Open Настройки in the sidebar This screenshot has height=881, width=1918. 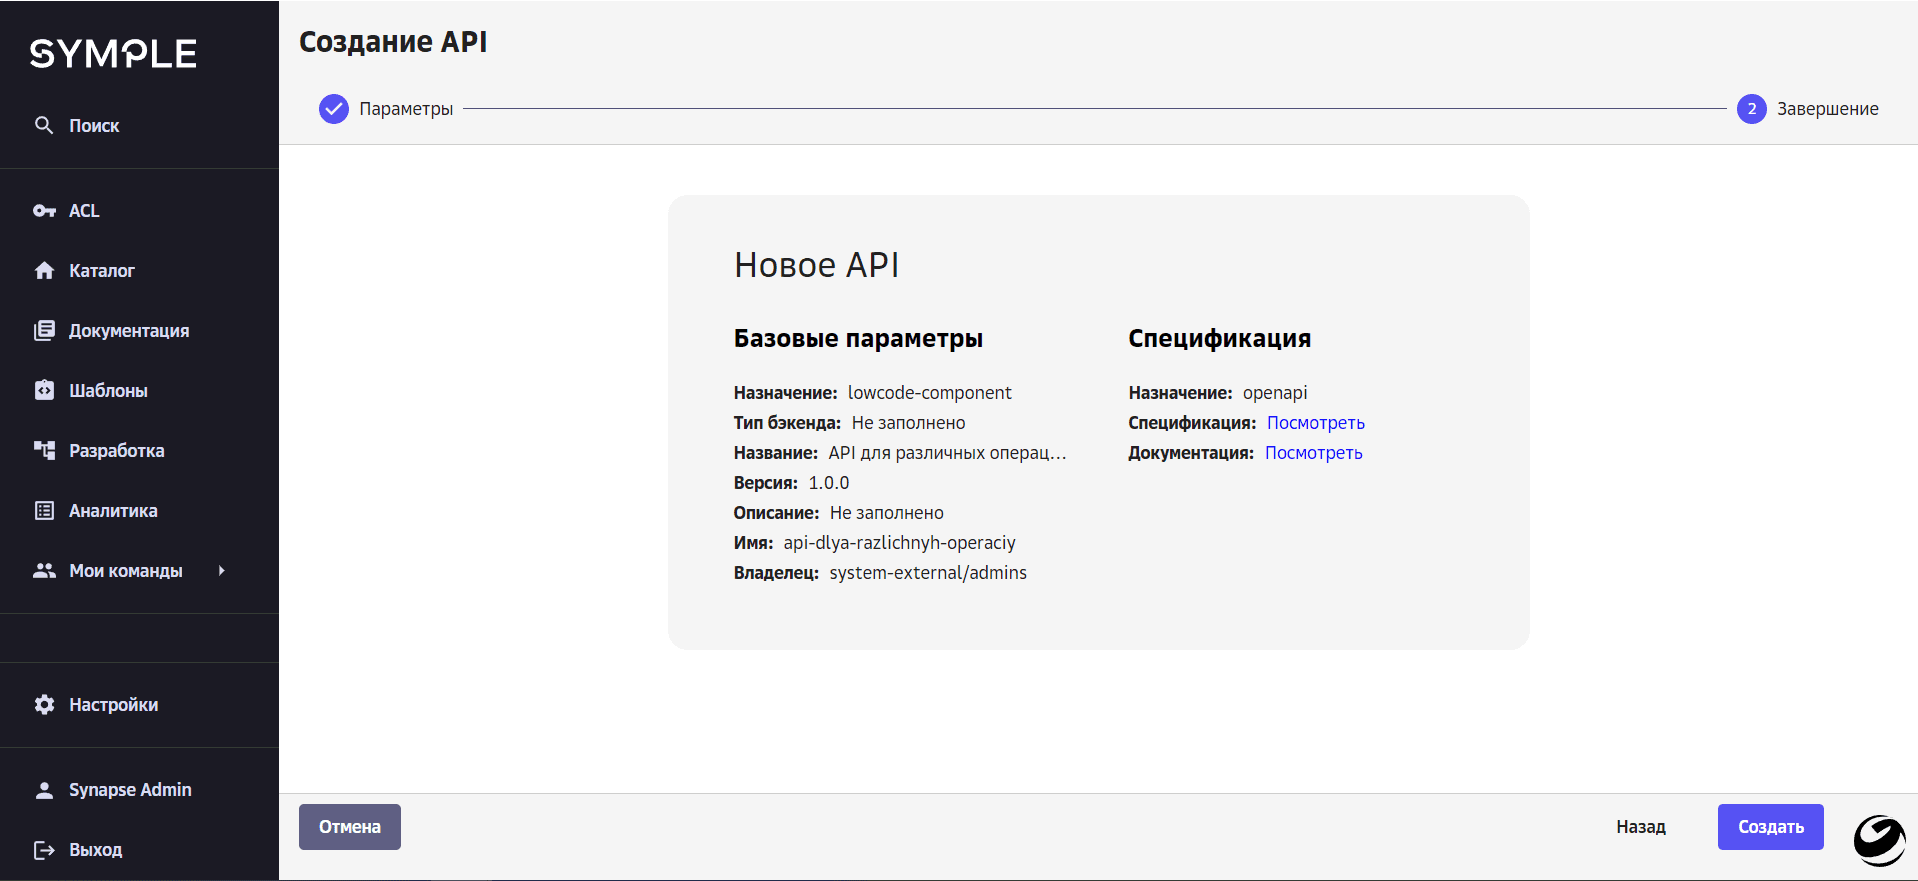point(114,705)
